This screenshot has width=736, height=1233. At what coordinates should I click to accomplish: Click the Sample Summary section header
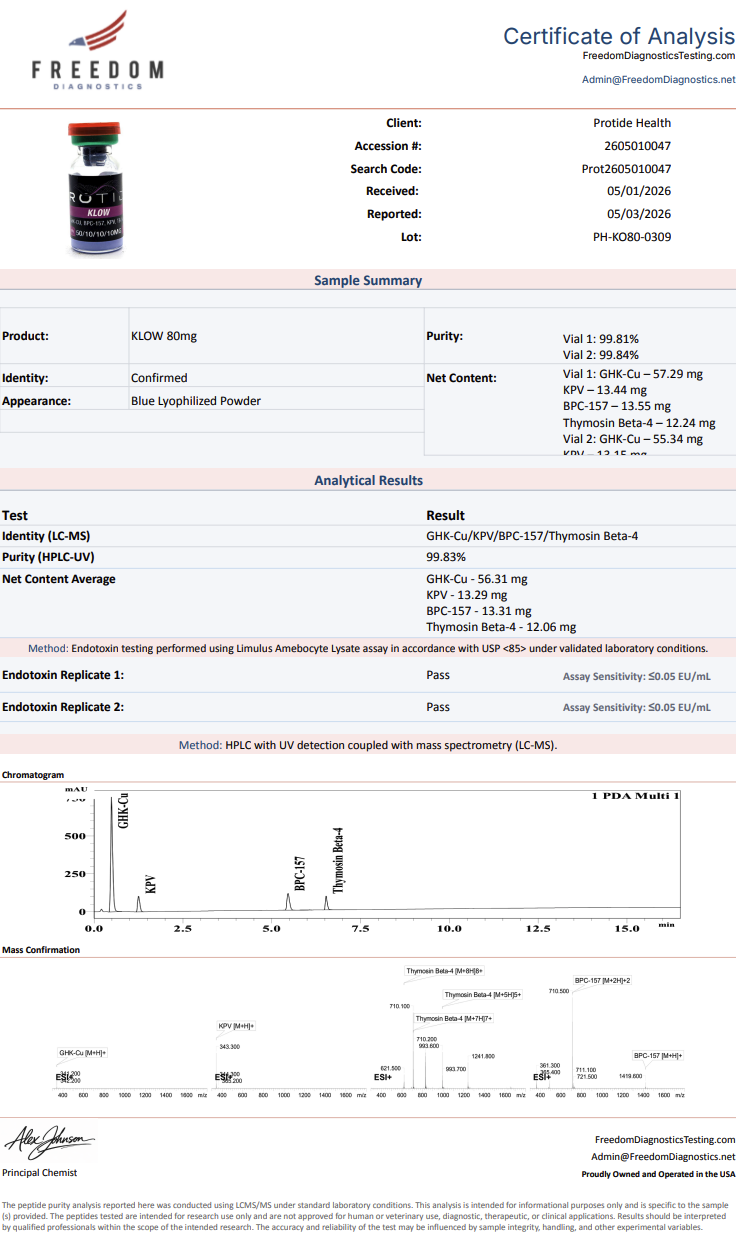[368, 281]
